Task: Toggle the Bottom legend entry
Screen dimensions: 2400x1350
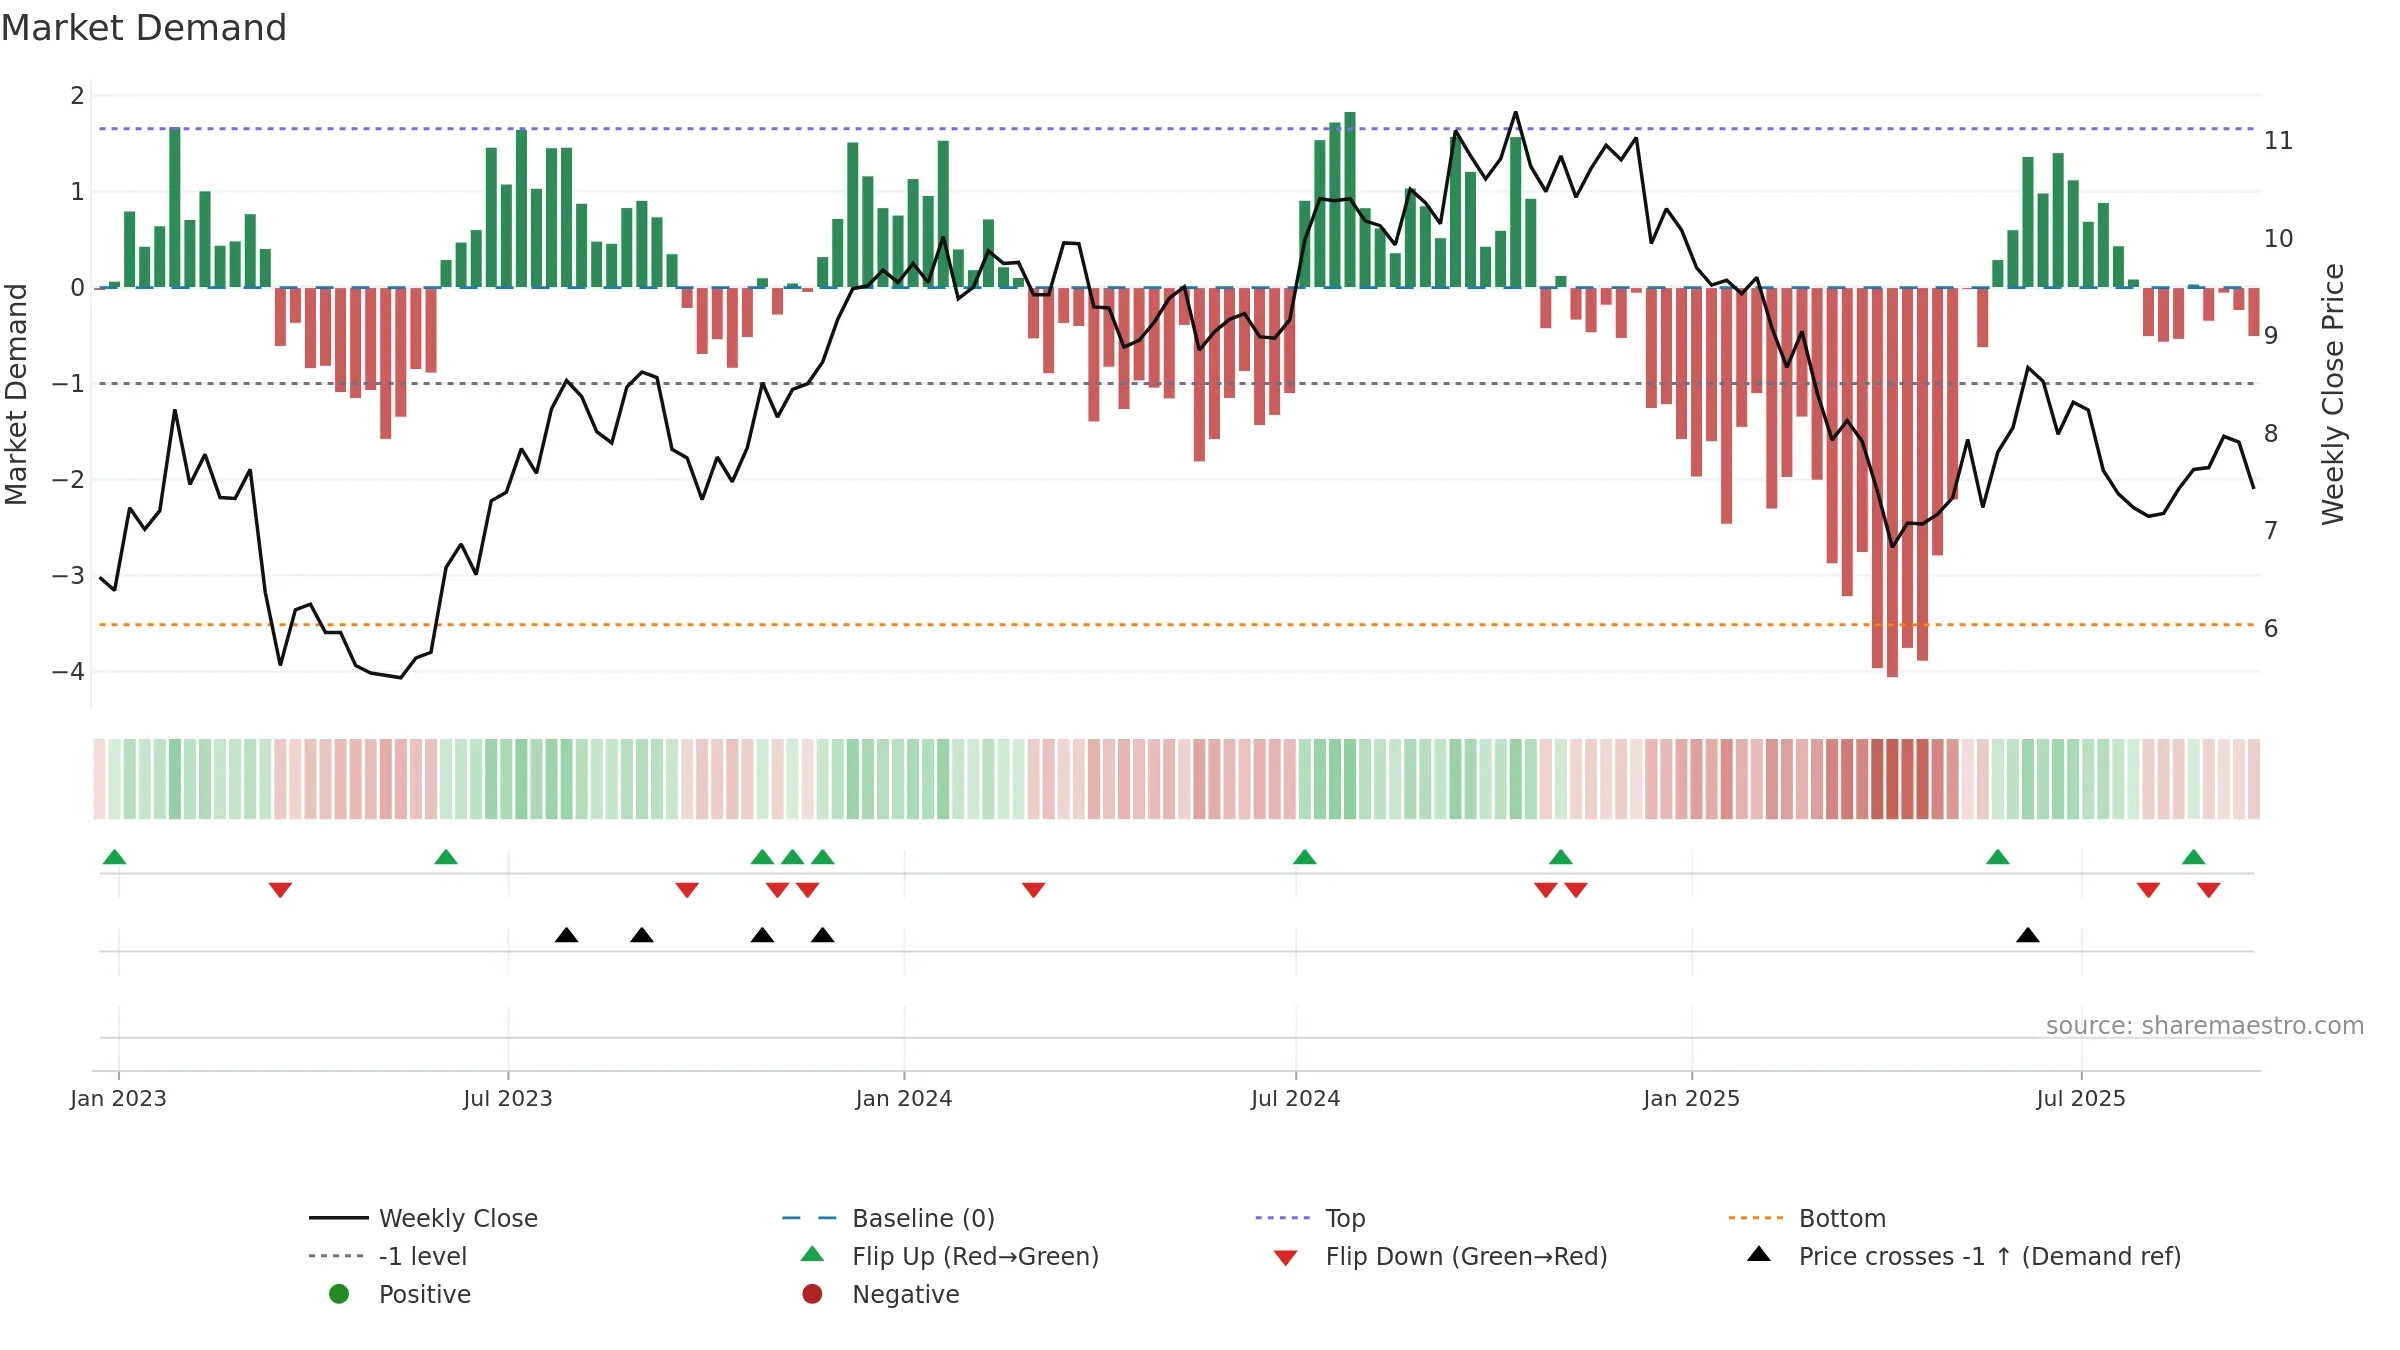Action: (1842, 1218)
